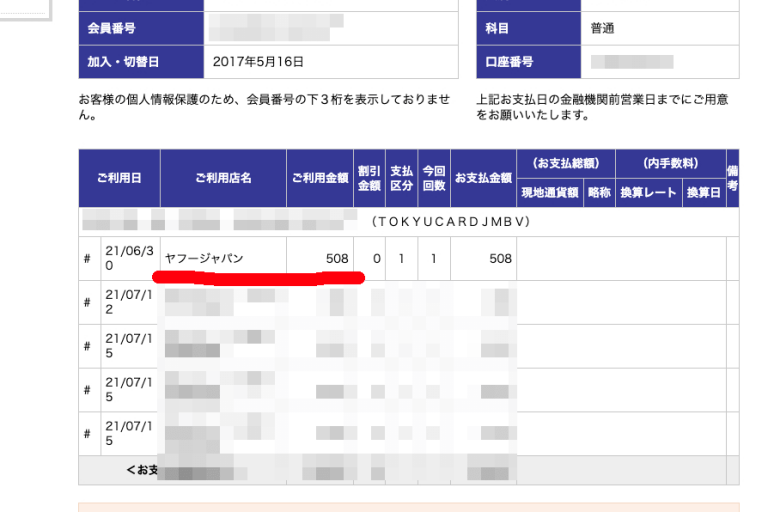The width and height of the screenshot is (768, 512).
Task: Select the 口座番号 label cell
Action: 509,62
